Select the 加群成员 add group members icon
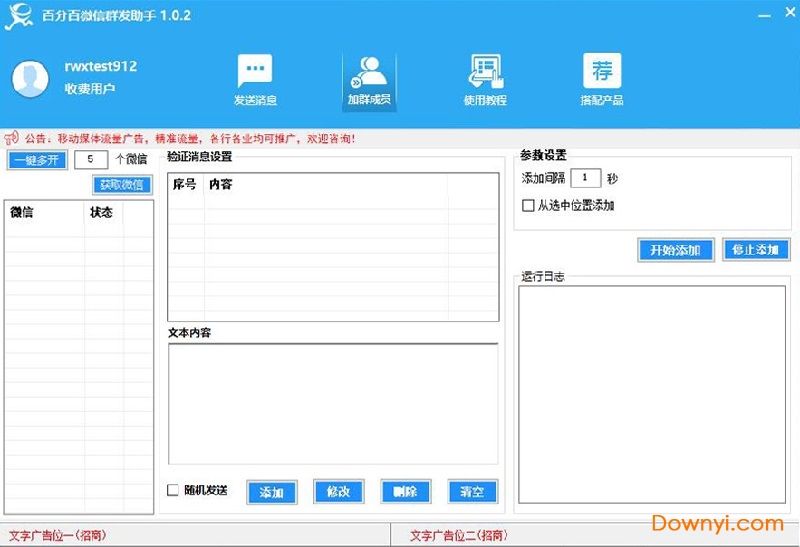800x547 pixels. point(369,81)
